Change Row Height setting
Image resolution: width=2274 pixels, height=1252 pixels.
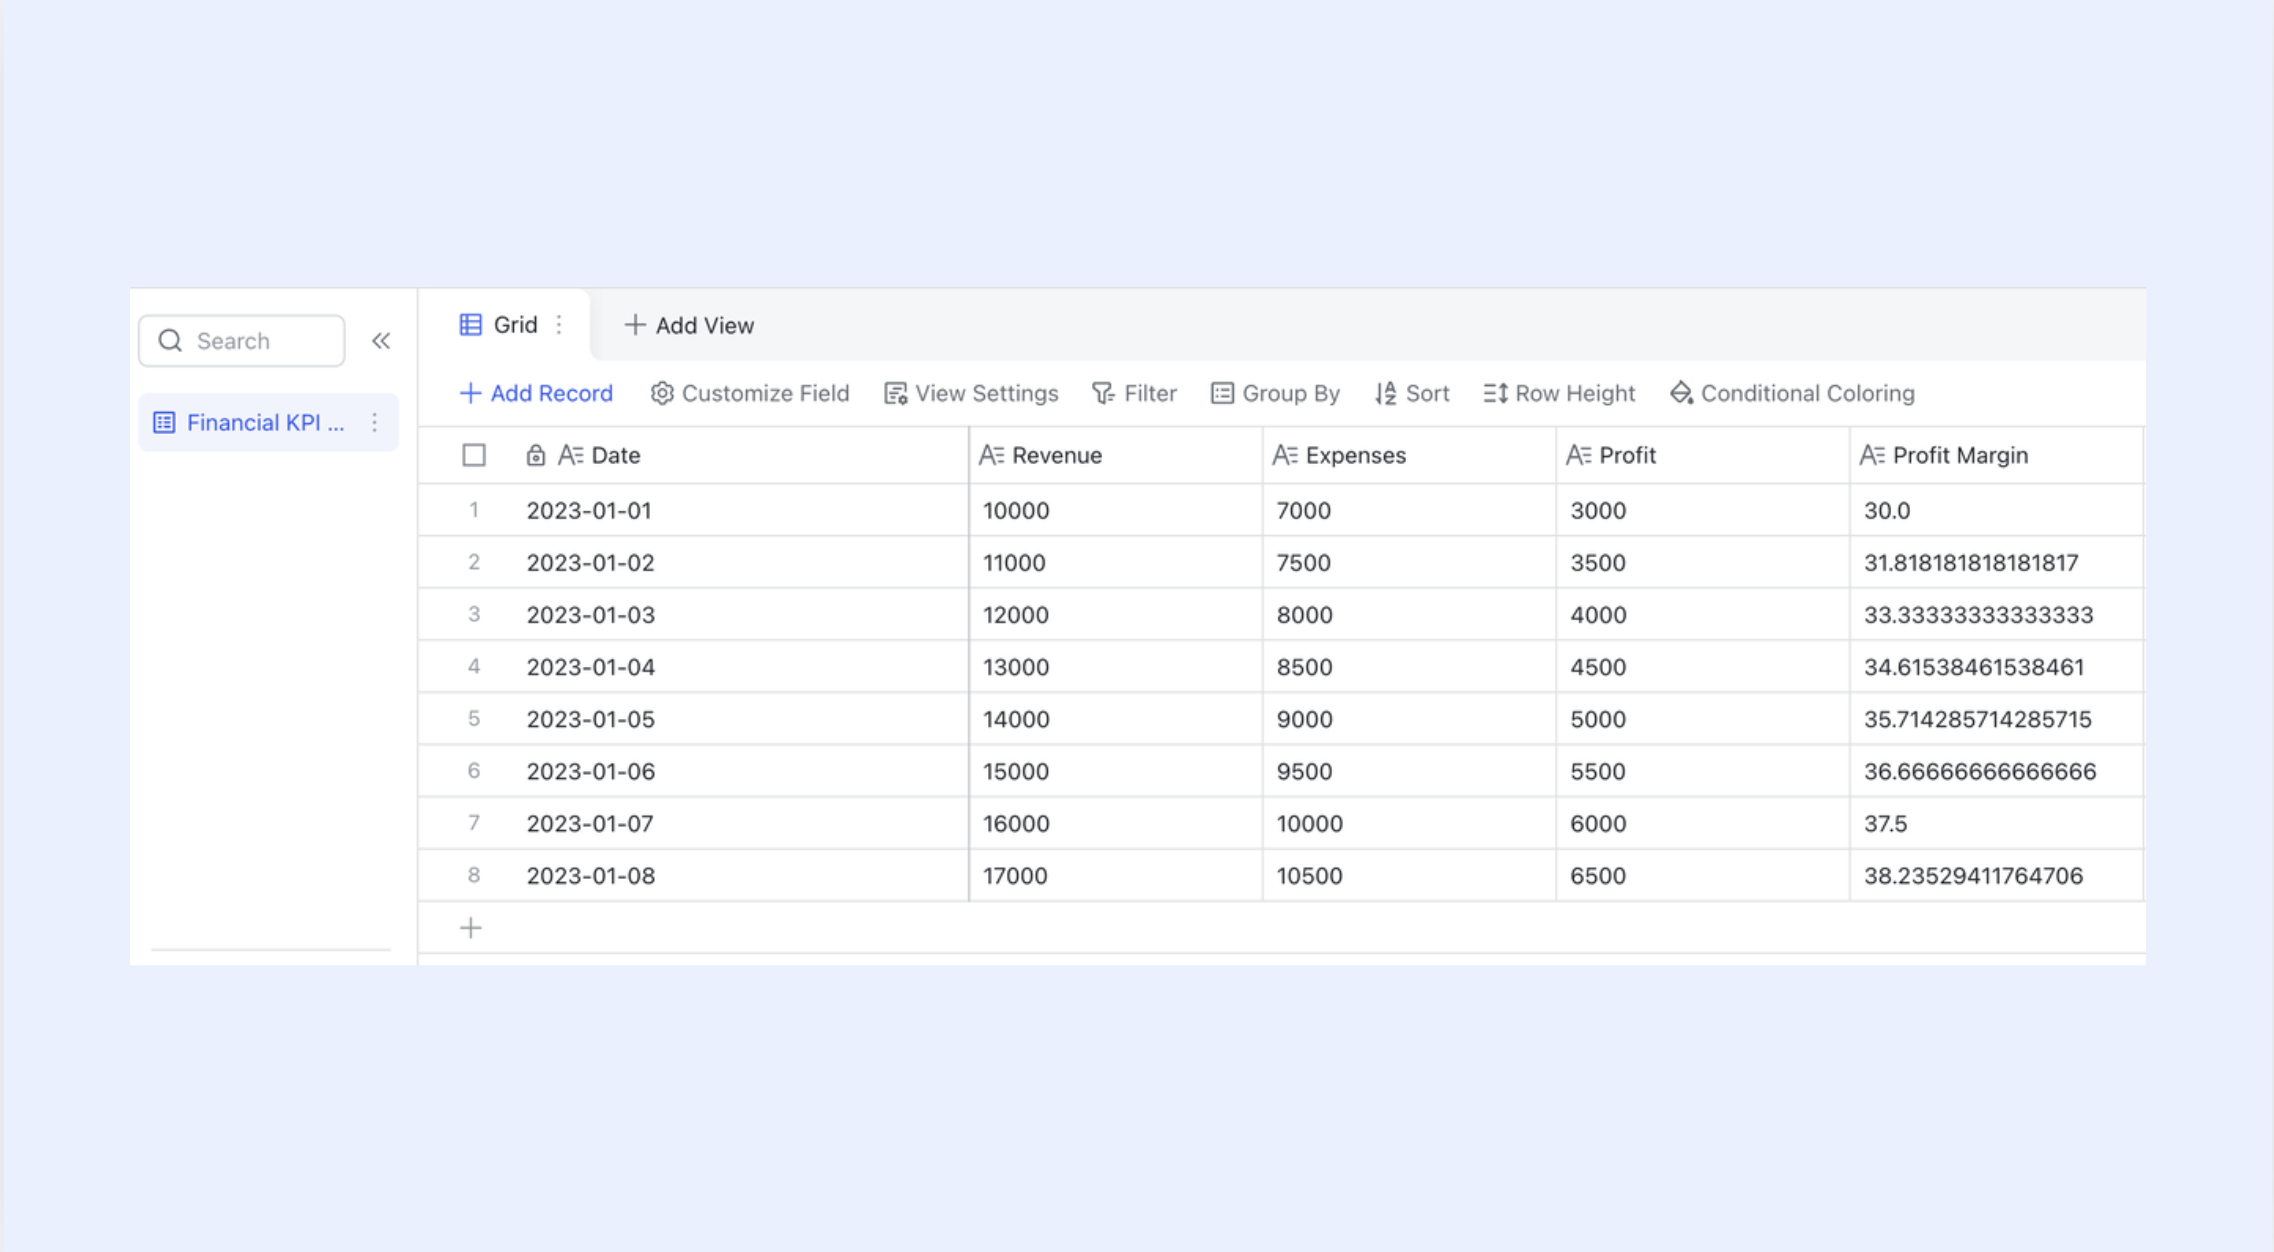pyautogui.click(x=1559, y=393)
